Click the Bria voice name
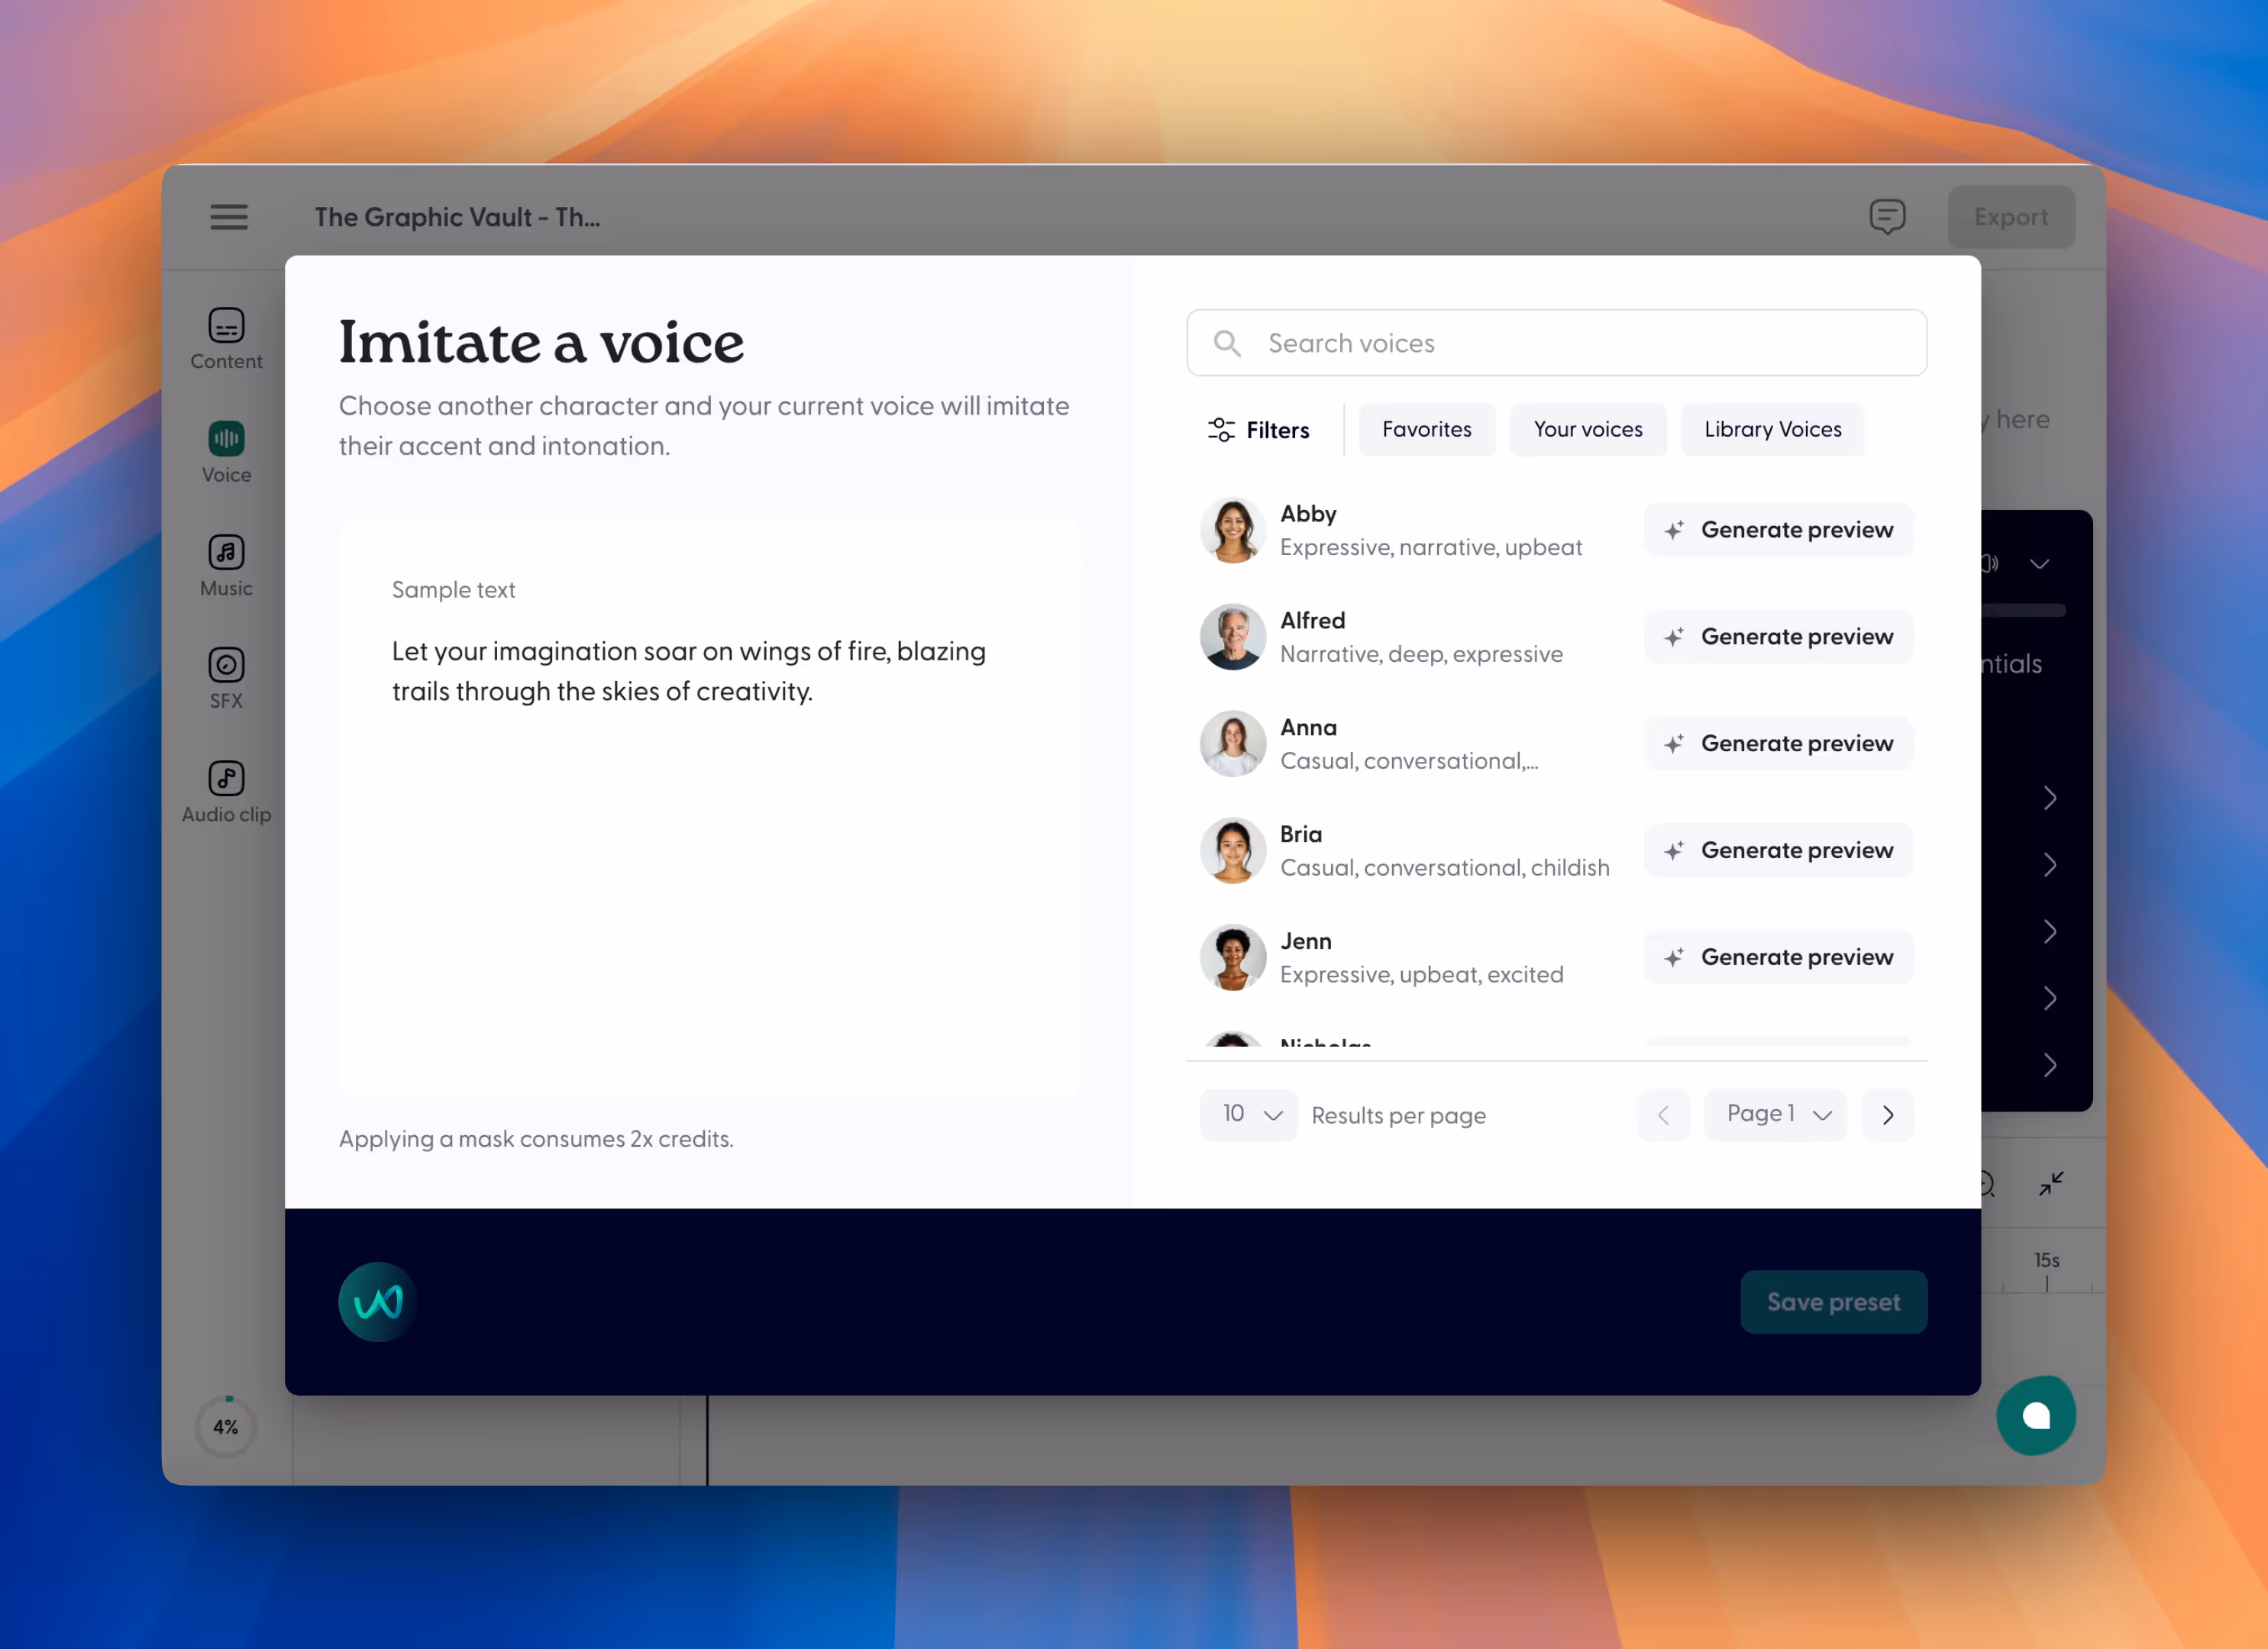The width and height of the screenshot is (2268, 1649). pos(1300,835)
